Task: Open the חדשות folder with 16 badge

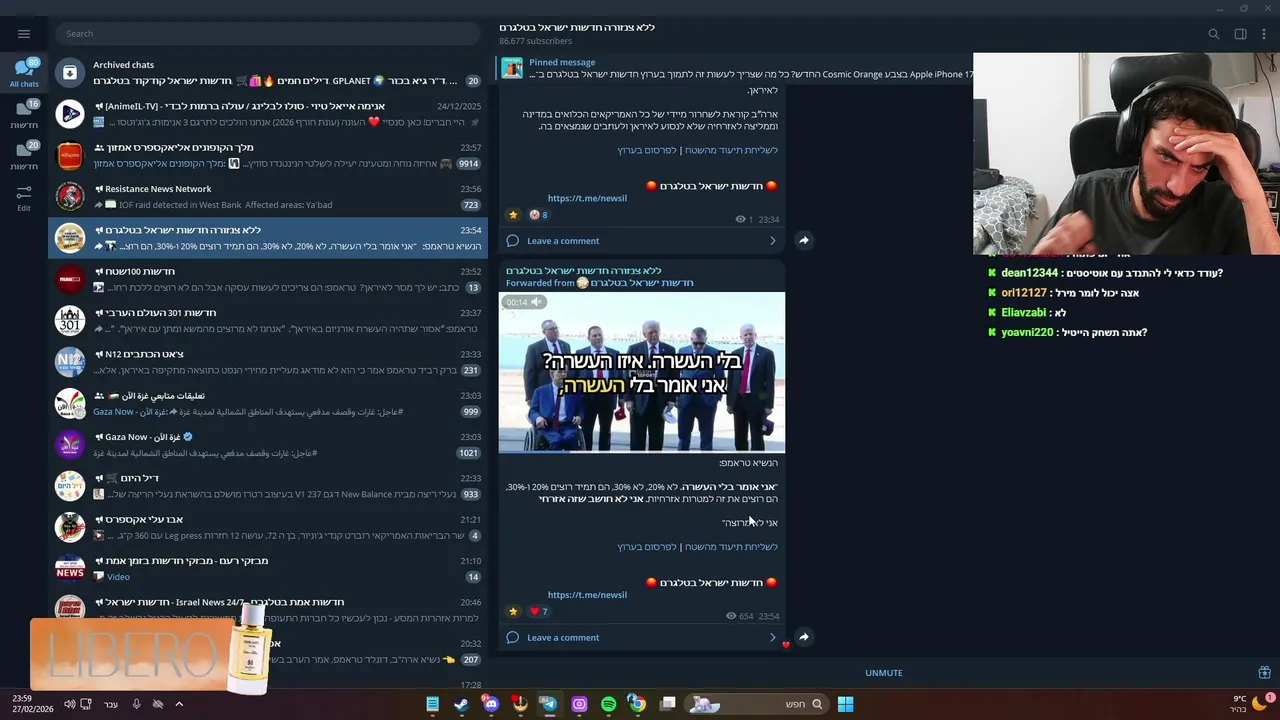Action: [24, 115]
